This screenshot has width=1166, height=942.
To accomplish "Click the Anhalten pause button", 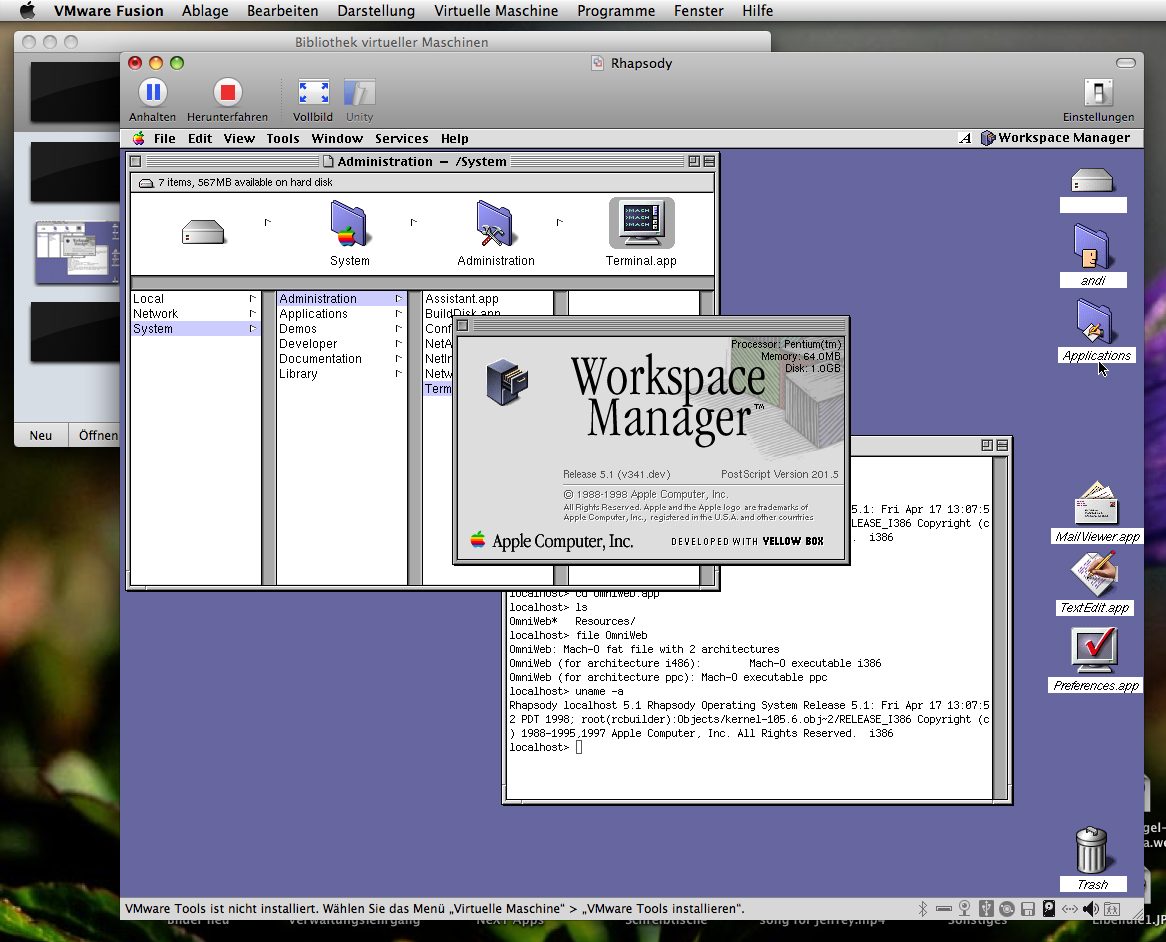I will [152, 94].
